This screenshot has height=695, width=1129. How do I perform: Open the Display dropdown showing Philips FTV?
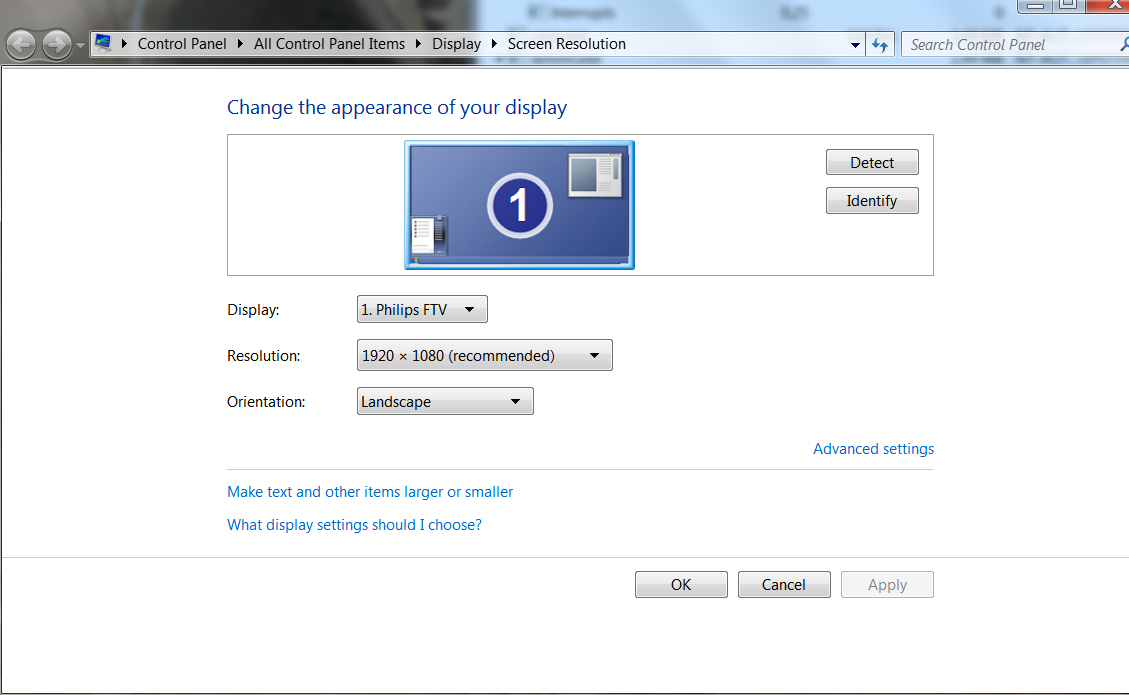422,309
